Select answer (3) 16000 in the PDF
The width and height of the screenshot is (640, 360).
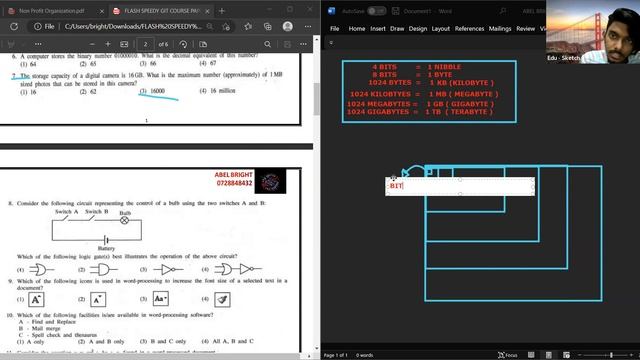(x=152, y=91)
